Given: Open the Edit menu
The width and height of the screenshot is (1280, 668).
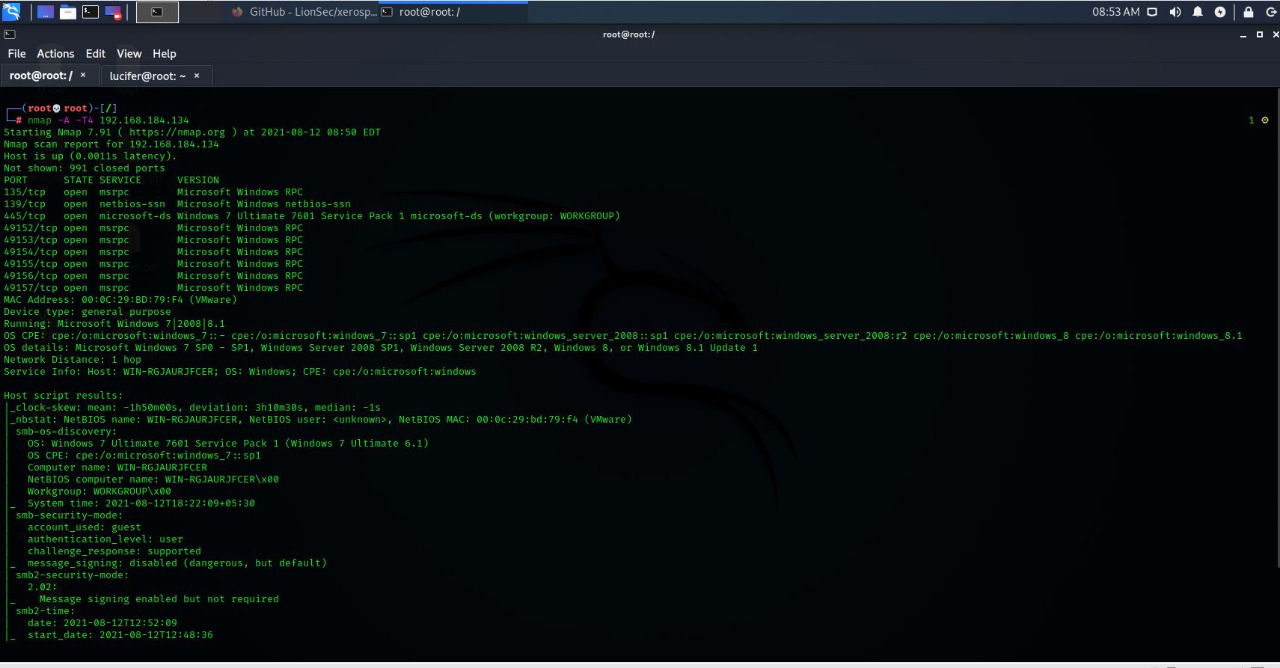Looking at the screenshot, I should pos(95,54).
